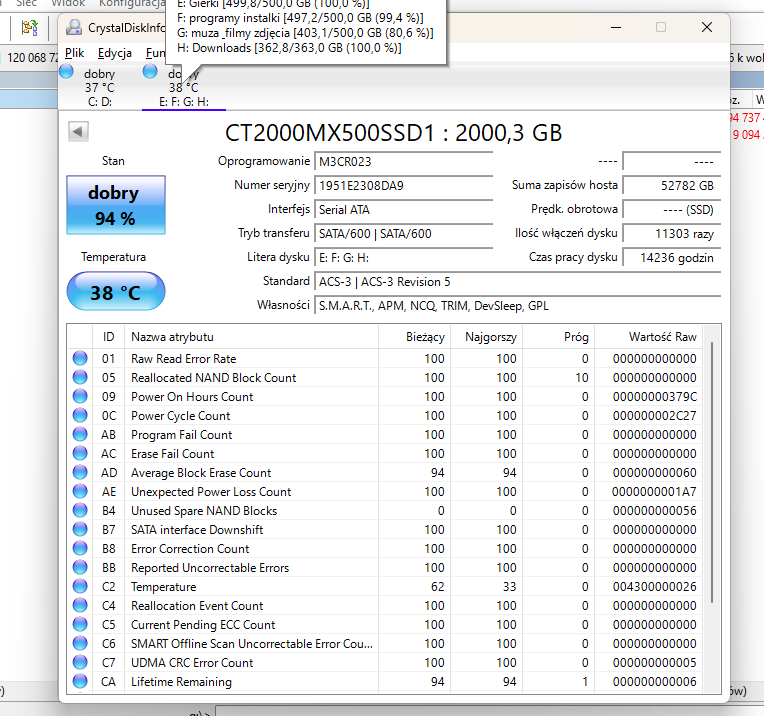This screenshot has height=716, width=764.
Task: Open the Plik menu
Action: point(74,53)
